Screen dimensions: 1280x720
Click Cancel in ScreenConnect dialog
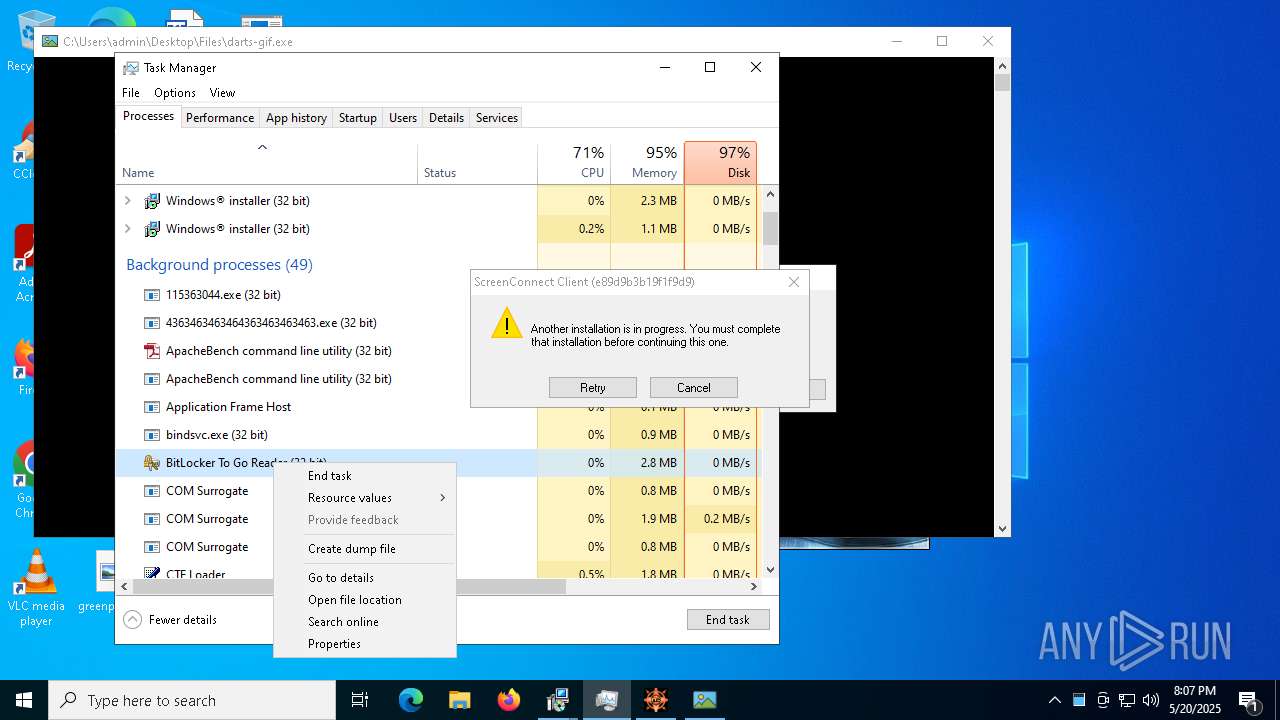tap(694, 388)
